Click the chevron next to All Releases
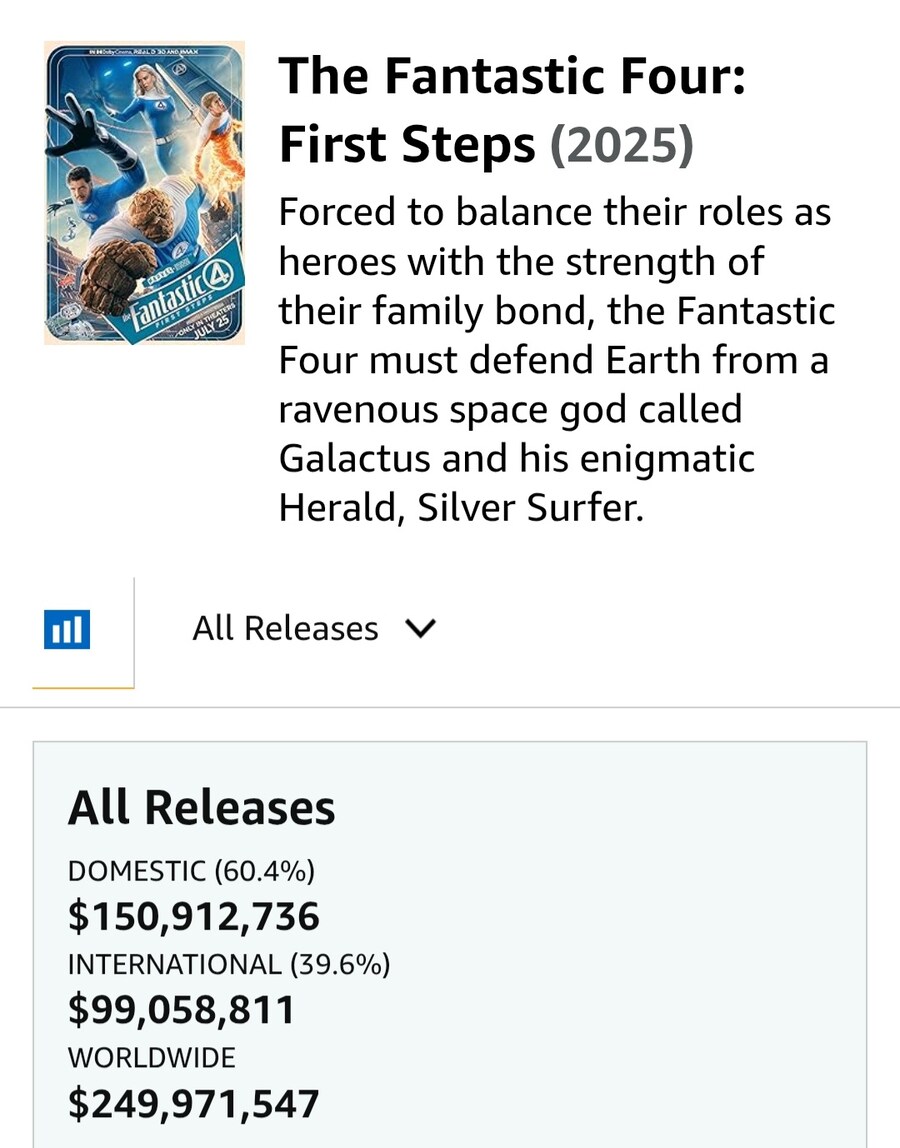This screenshot has height=1148, width=900. 421,628
